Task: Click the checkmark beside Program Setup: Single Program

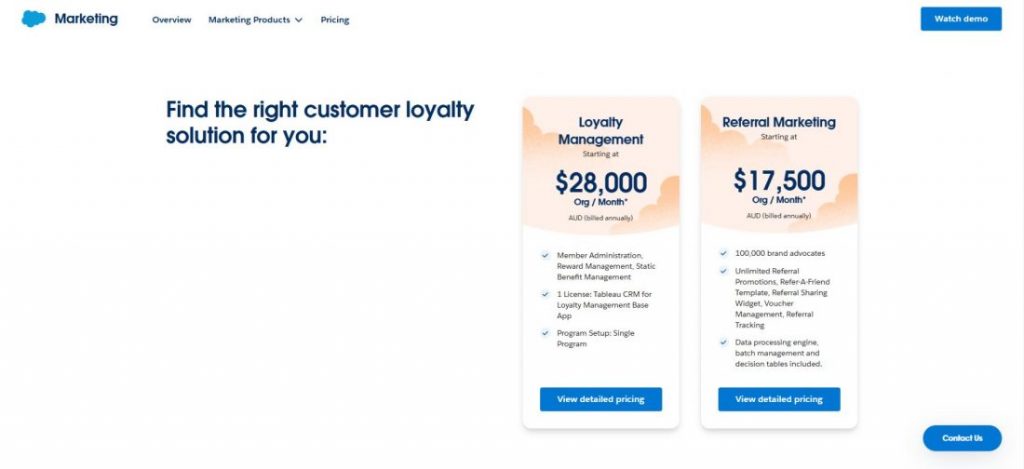Action: pos(545,332)
